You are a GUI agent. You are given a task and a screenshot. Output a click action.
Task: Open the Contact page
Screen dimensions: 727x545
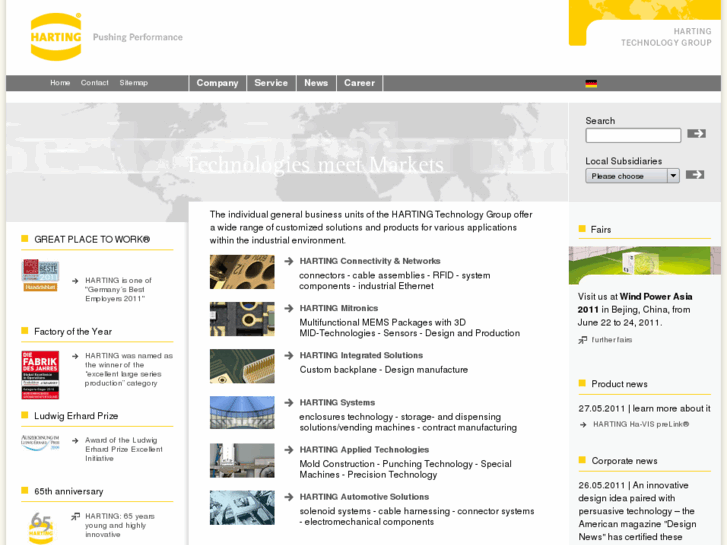[x=95, y=83]
